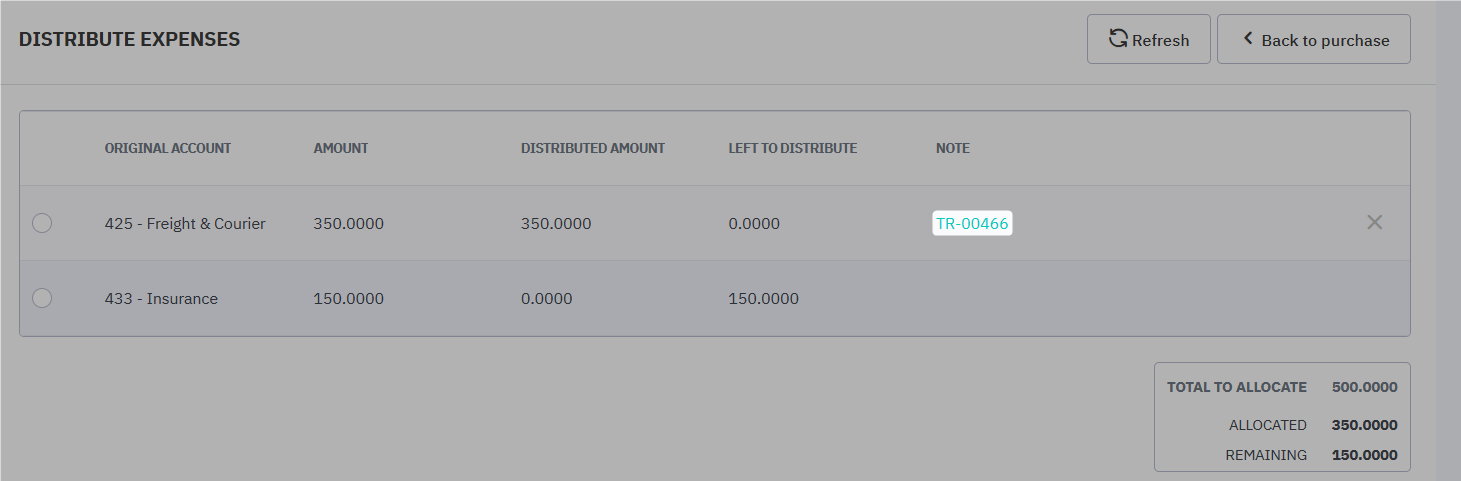Click the Back to purchase chevron icon

[x=1248, y=39]
